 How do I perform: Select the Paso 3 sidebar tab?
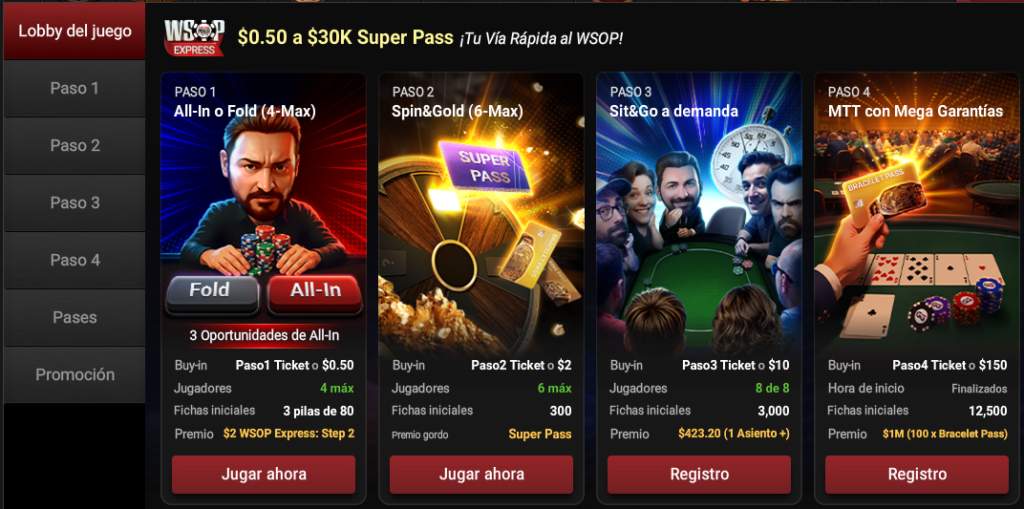coord(74,203)
